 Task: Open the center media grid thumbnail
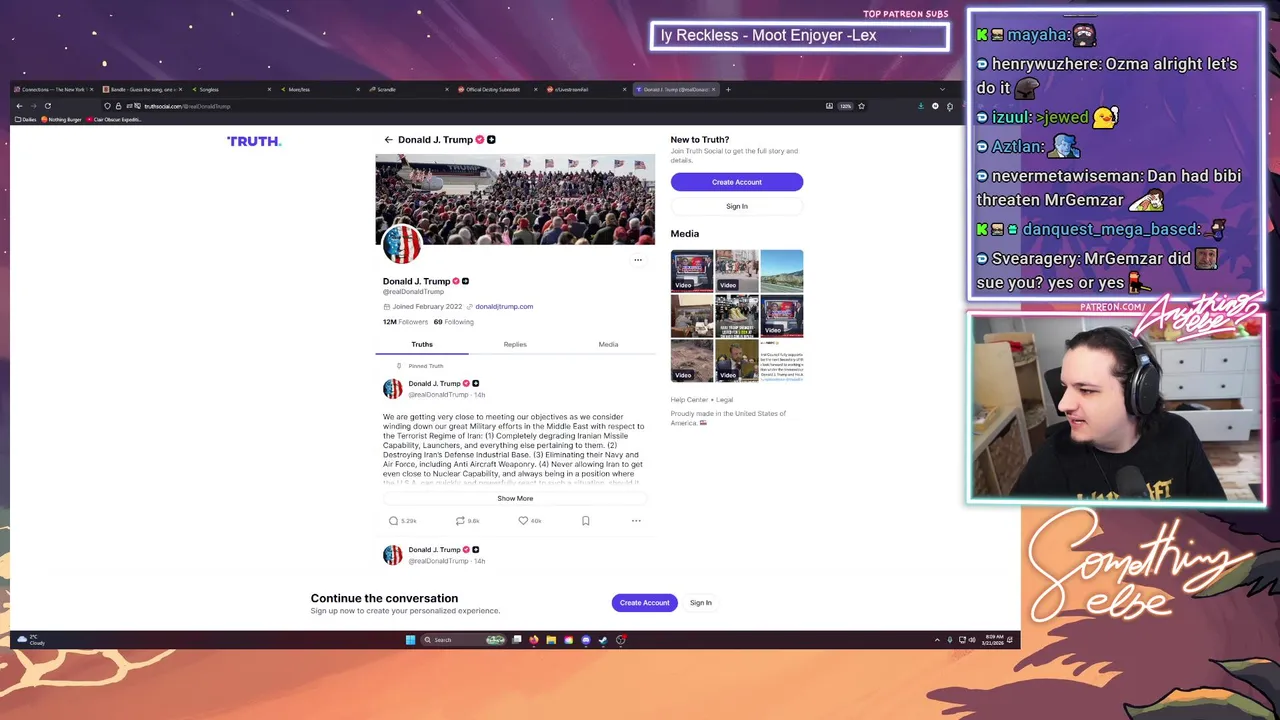pos(737,316)
